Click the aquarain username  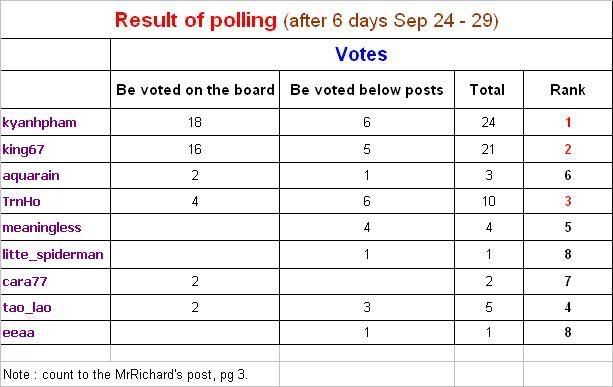pos(31,176)
